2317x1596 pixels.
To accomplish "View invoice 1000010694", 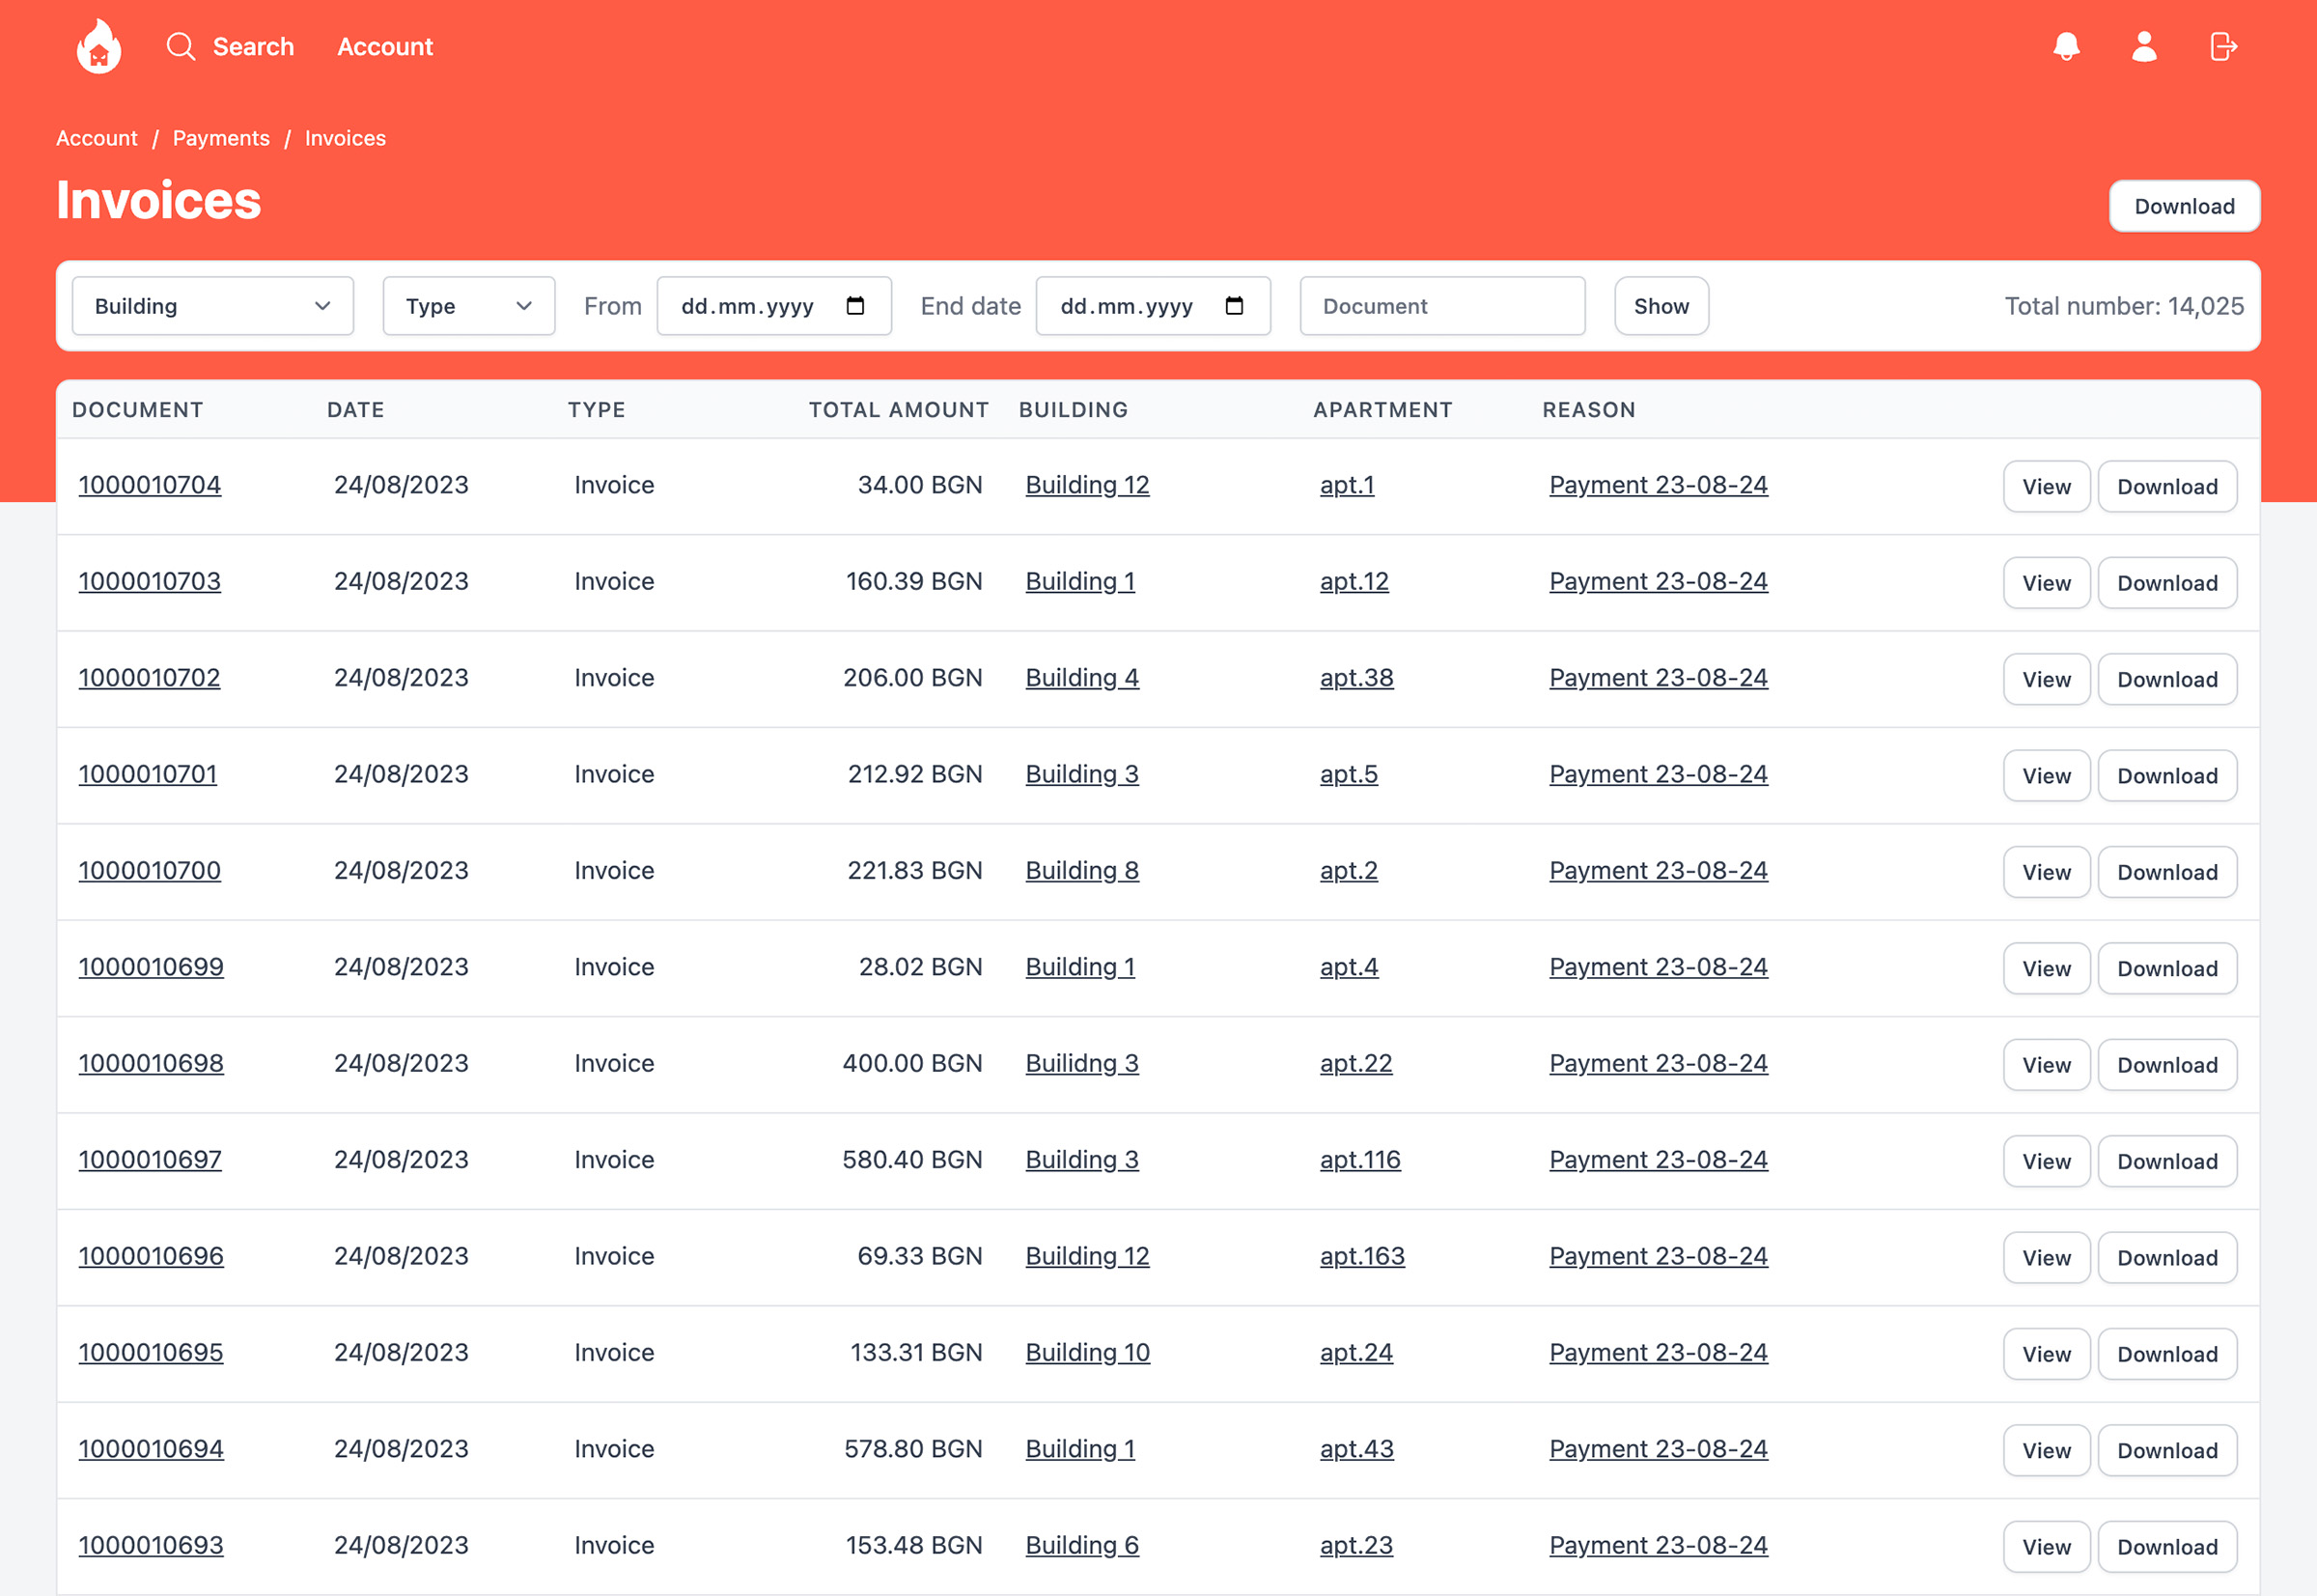I will (x=2046, y=1451).
